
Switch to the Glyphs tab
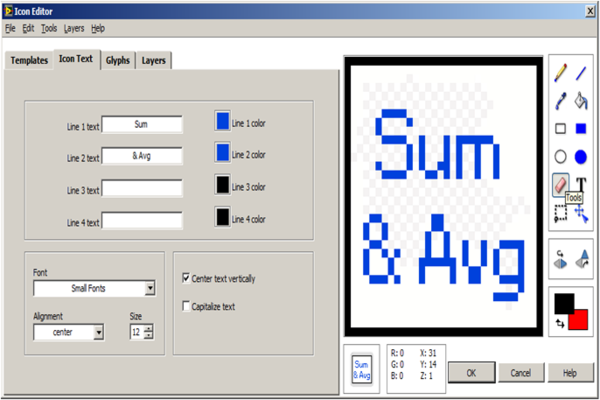pyautogui.click(x=118, y=60)
